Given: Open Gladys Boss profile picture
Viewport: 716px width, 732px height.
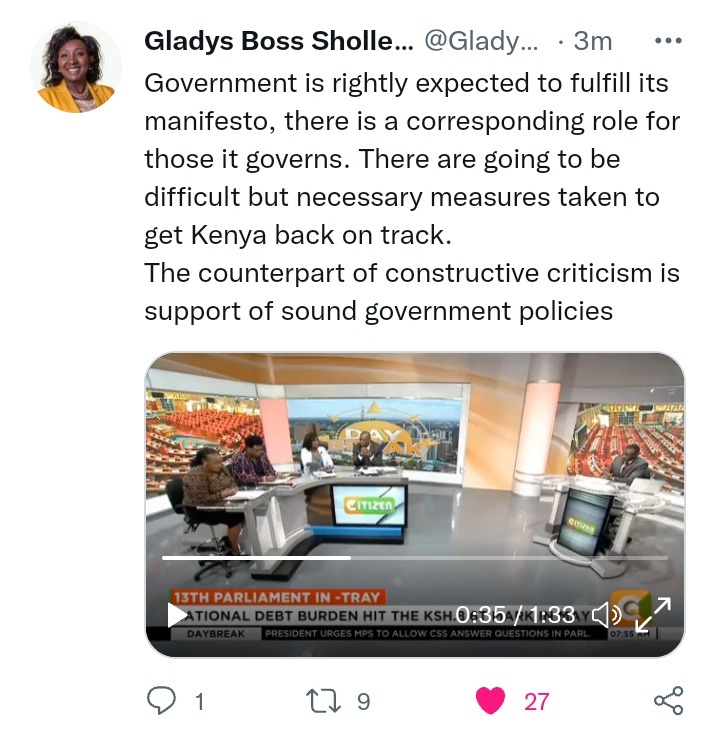Looking at the screenshot, I should [76, 67].
